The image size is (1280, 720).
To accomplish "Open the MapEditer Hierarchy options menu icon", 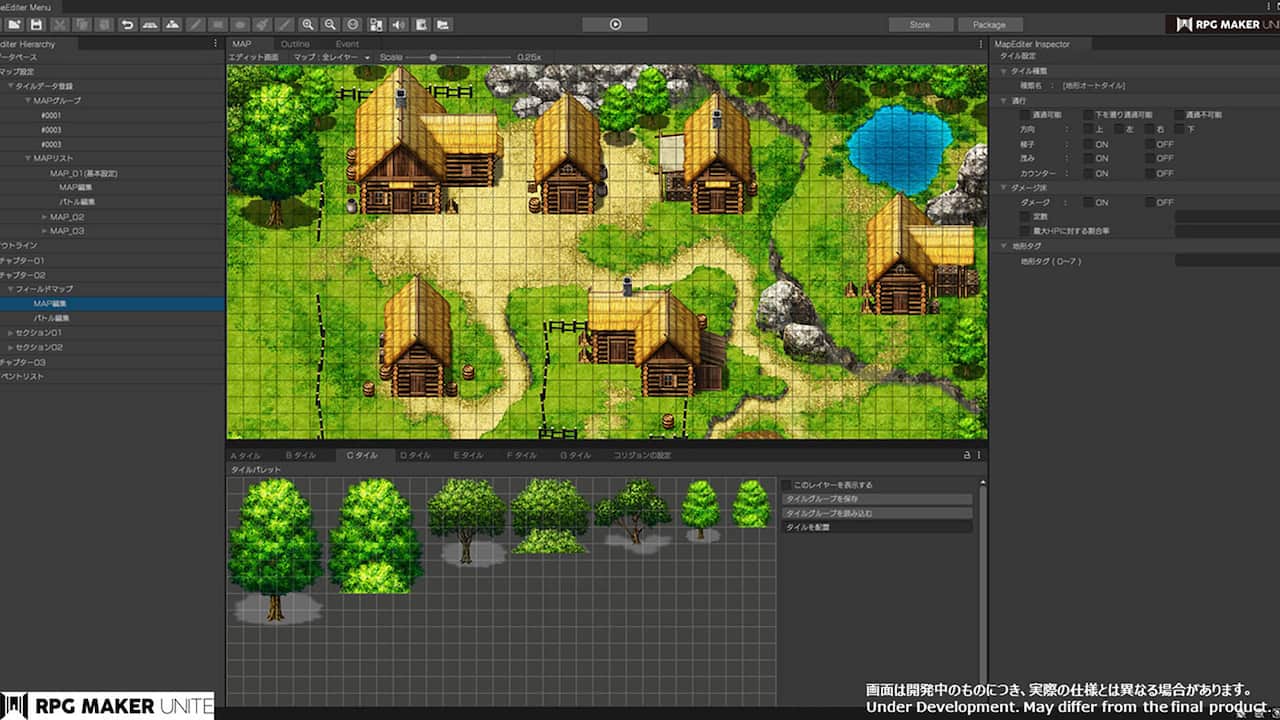I will click(x=215, y=44).
